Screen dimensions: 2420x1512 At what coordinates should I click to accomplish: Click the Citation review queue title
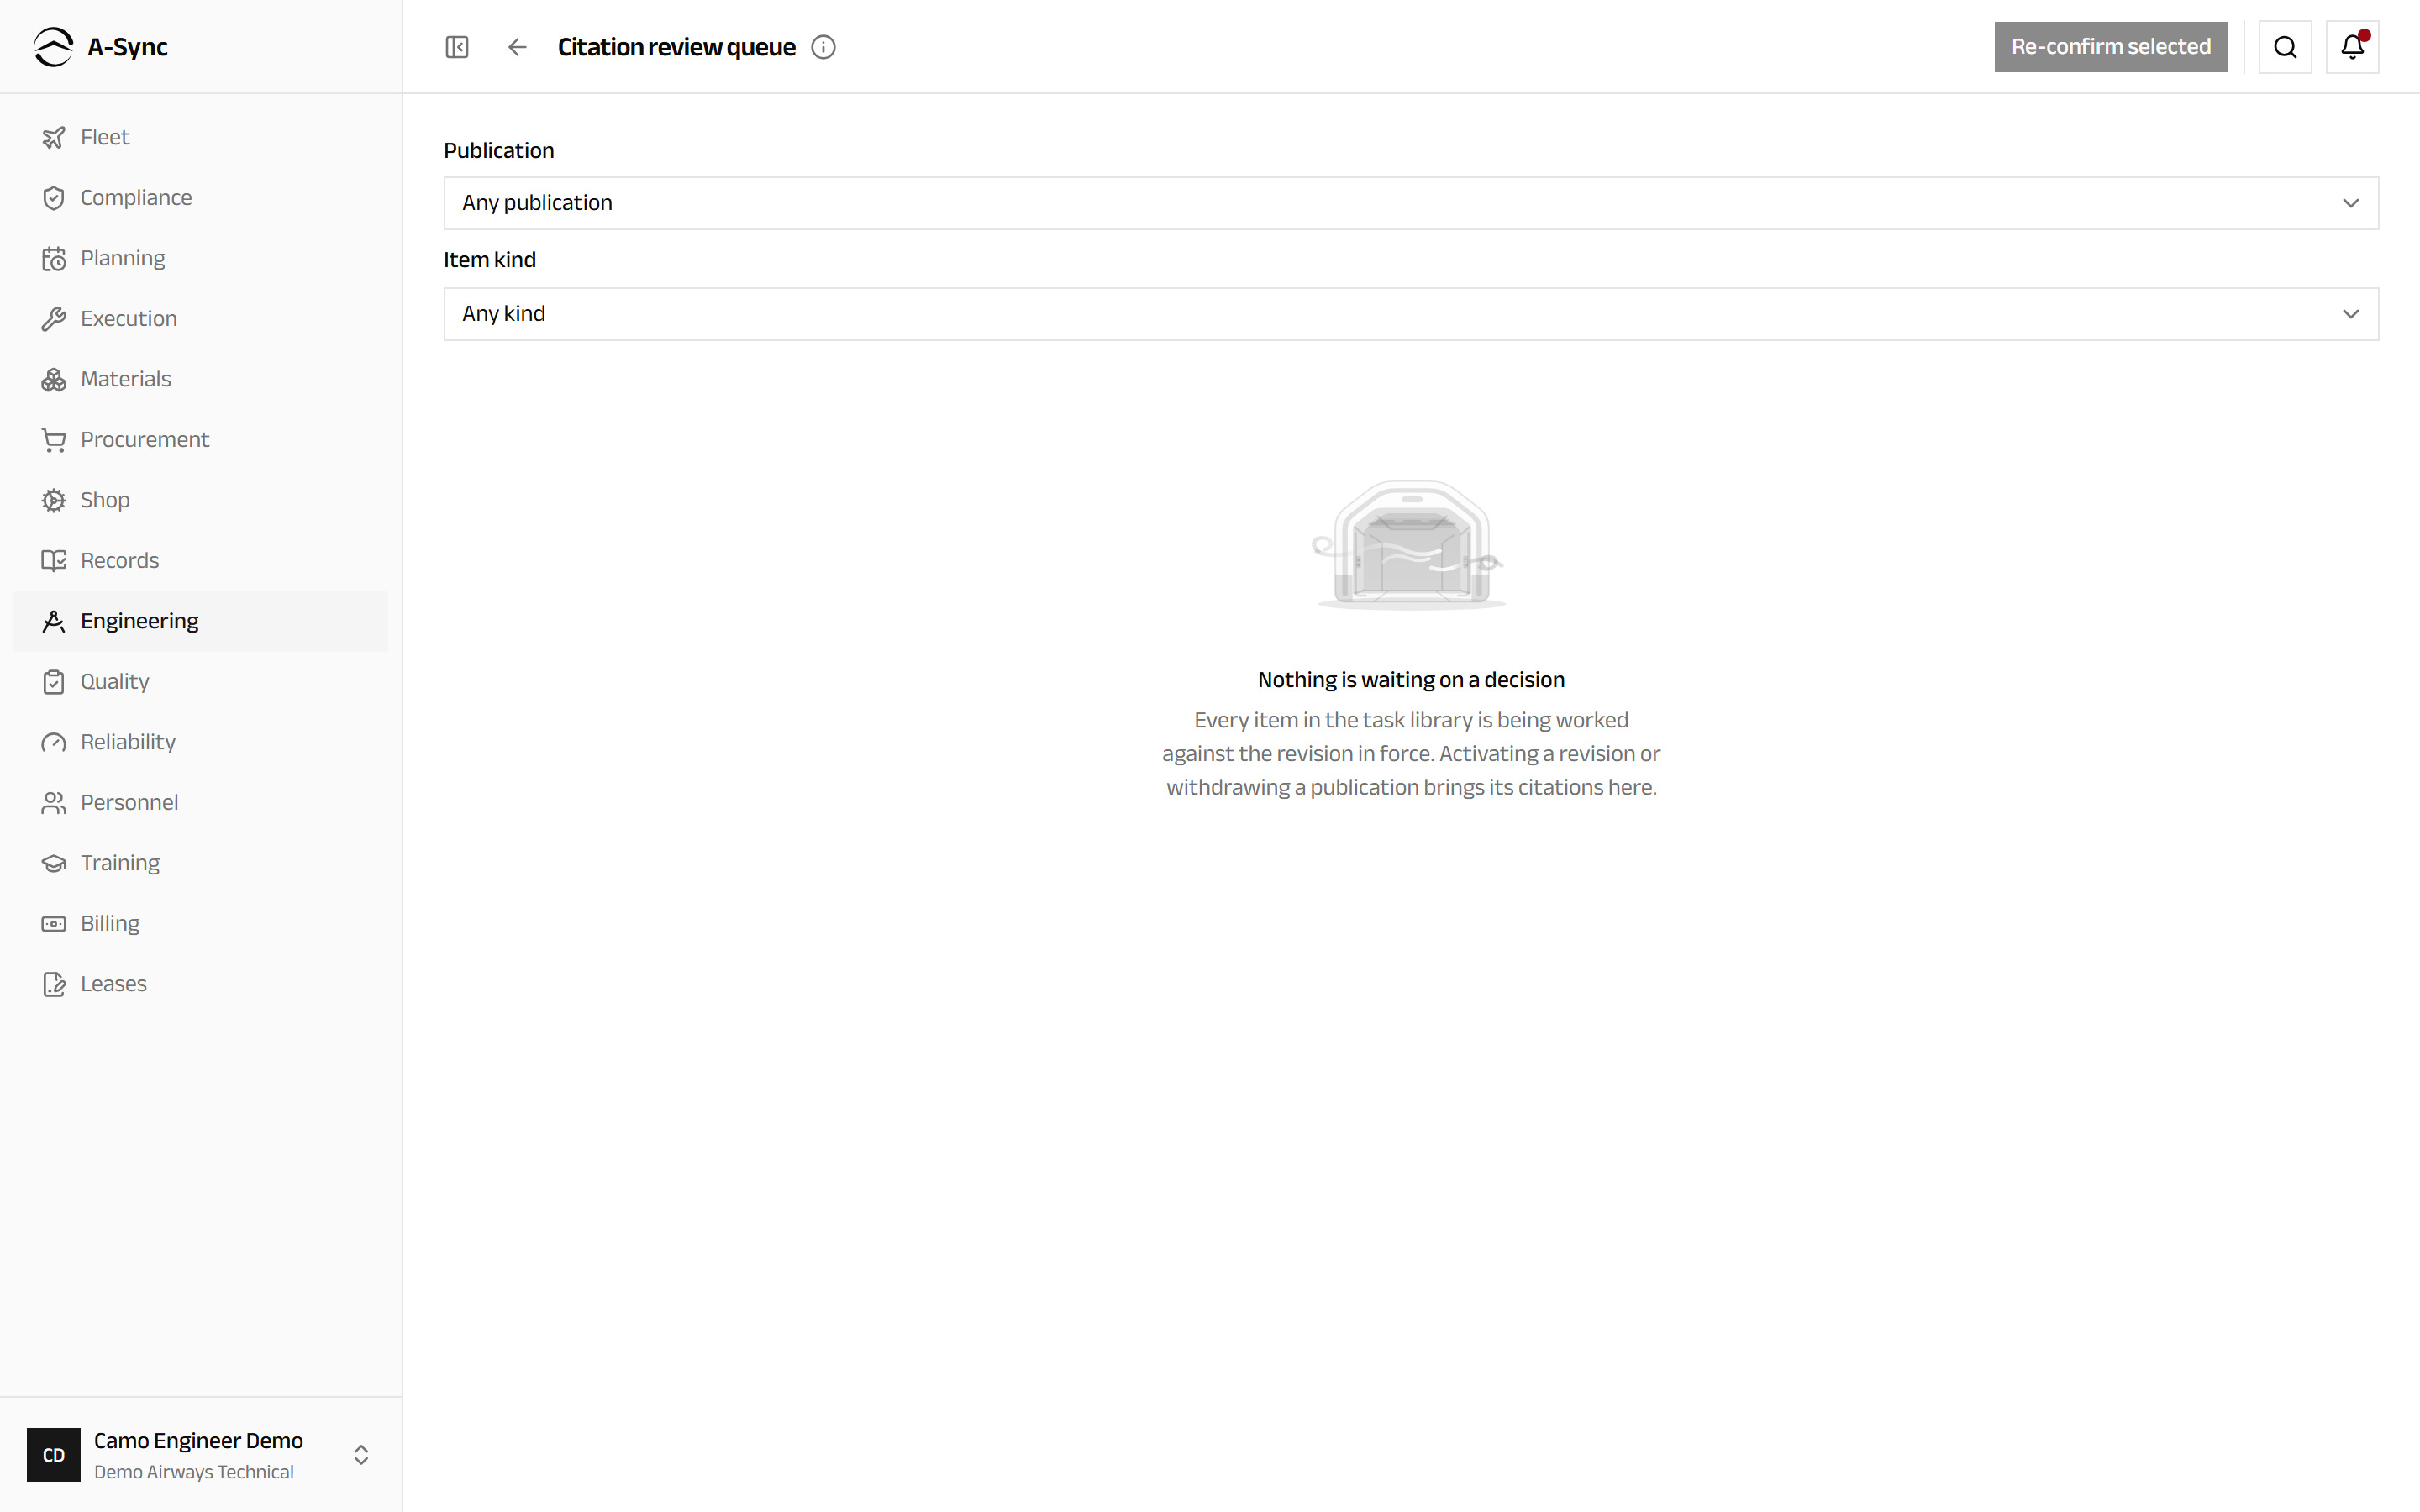click(x=677, y=47)
